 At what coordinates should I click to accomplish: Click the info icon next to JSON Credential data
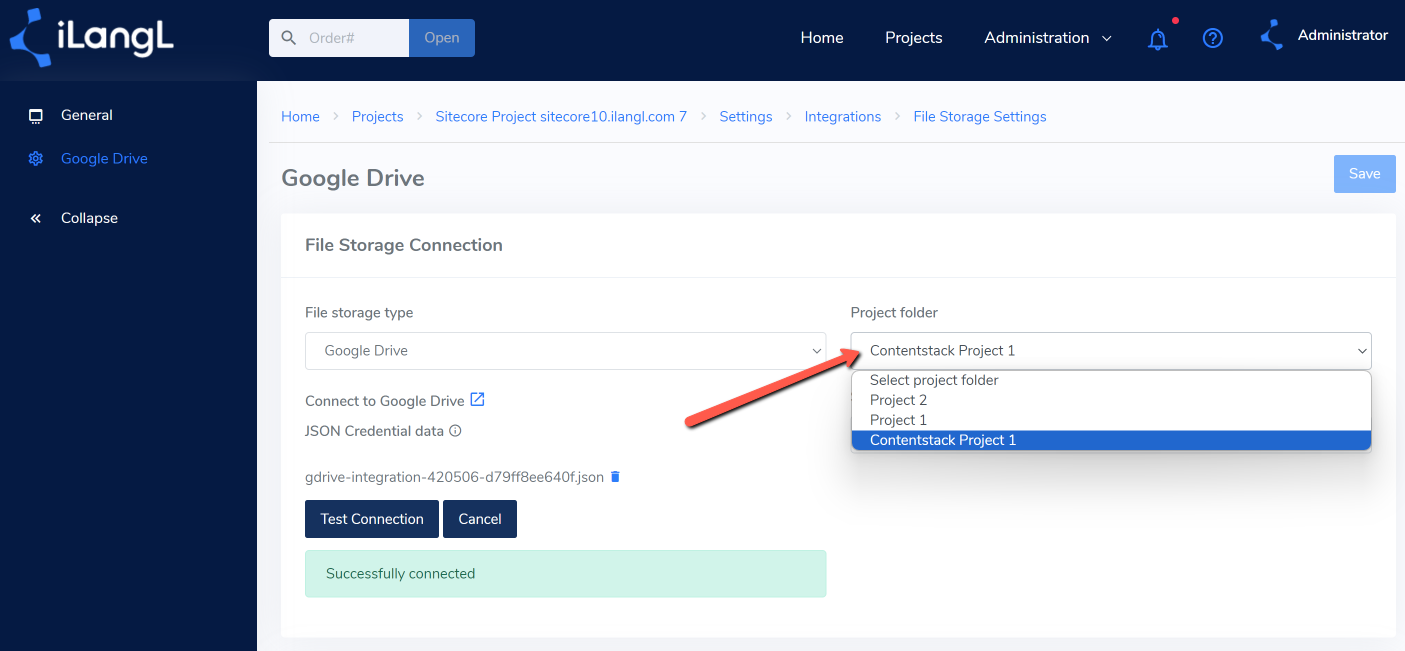[455, 431]
